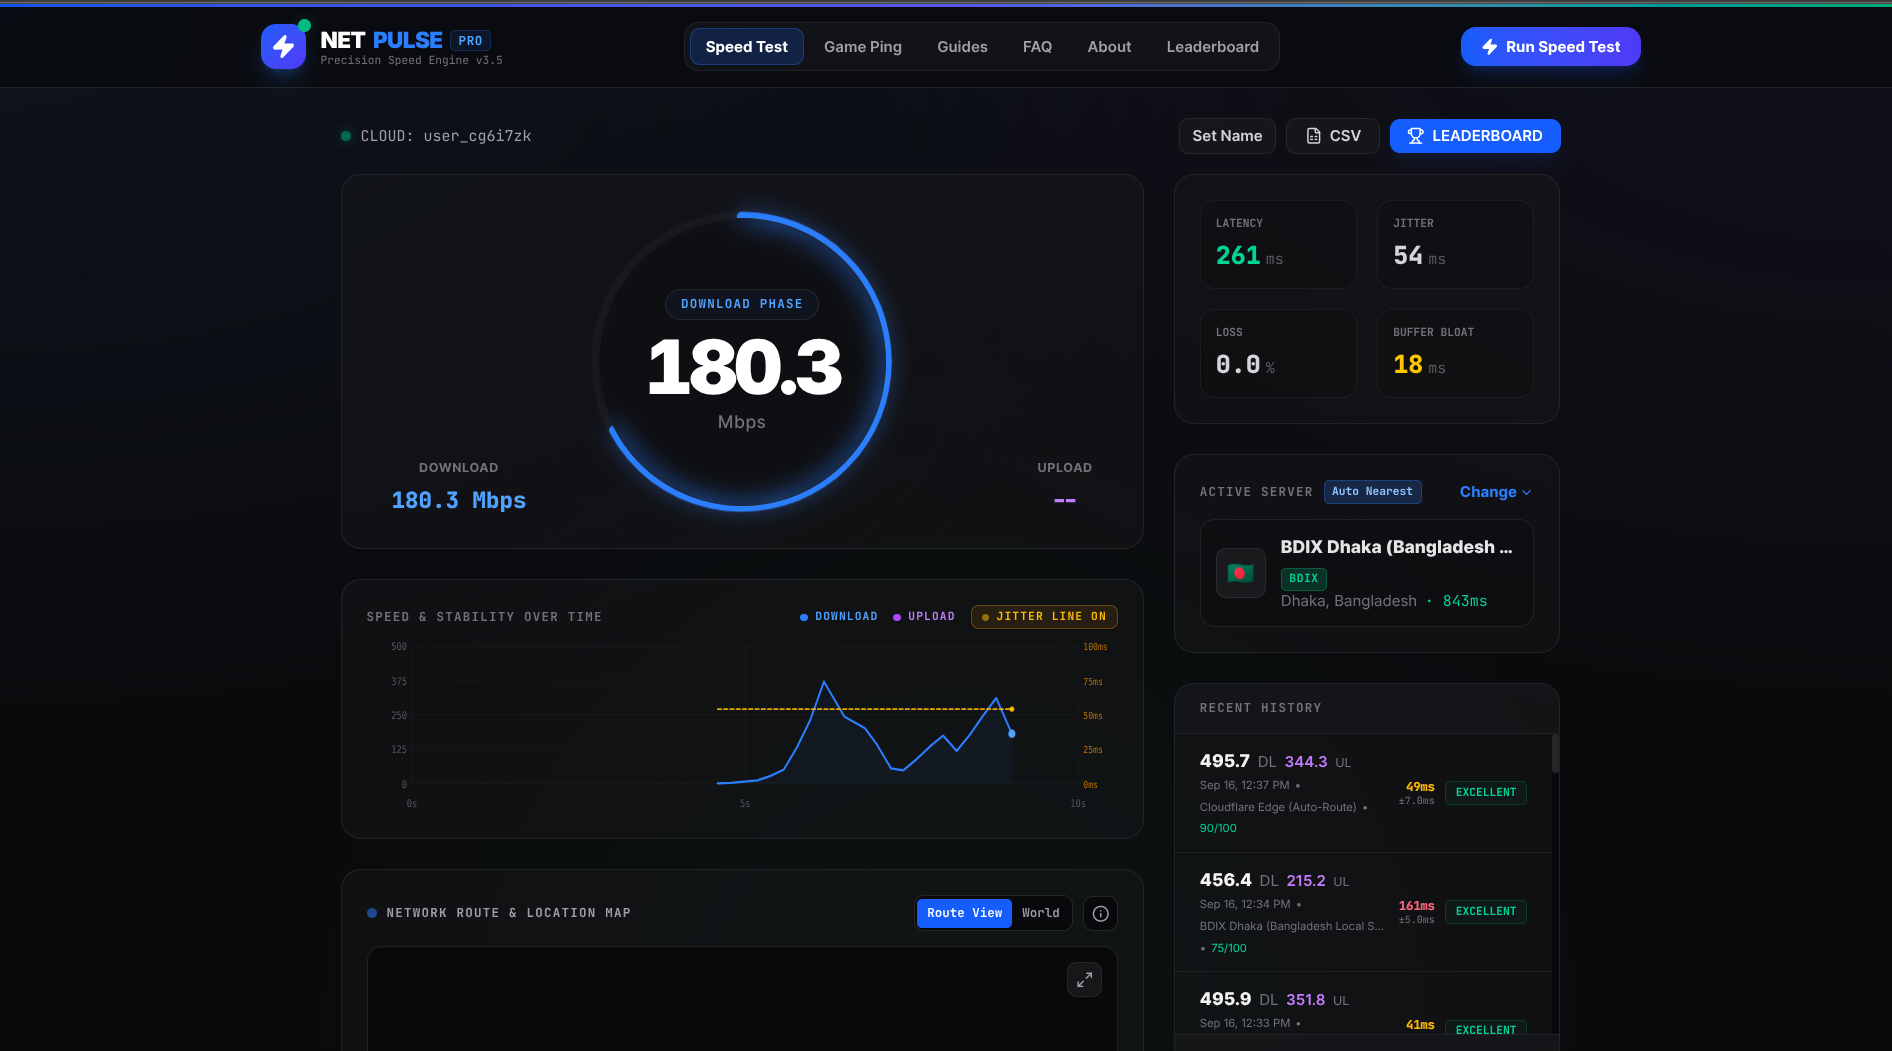Click the info icon beside World
Viewport: 1892px width, 1051px height.
pos(1100,913)
